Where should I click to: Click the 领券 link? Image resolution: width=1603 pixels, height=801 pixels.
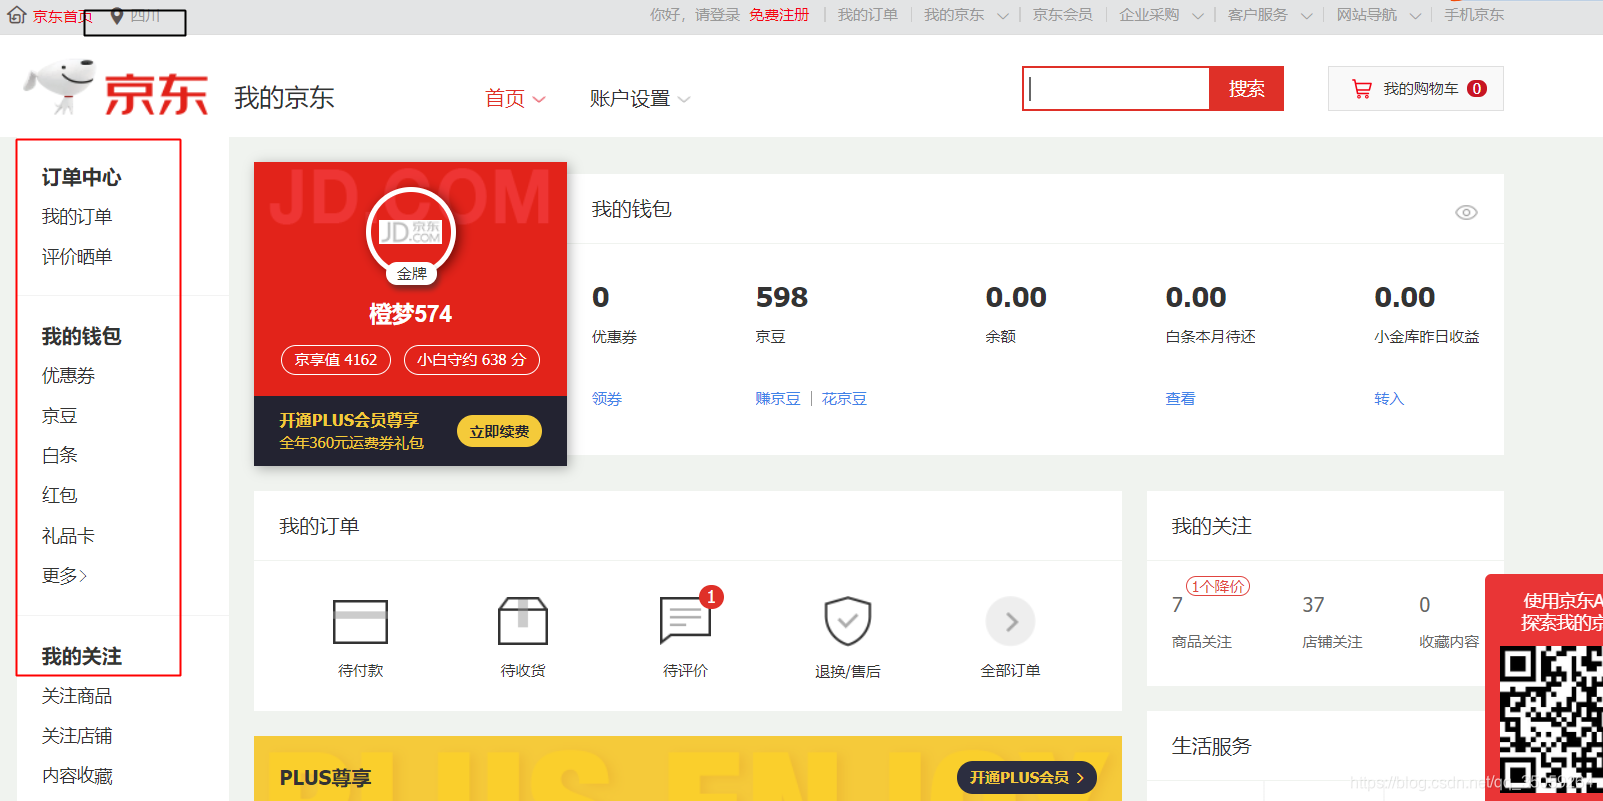click(607, 399)
